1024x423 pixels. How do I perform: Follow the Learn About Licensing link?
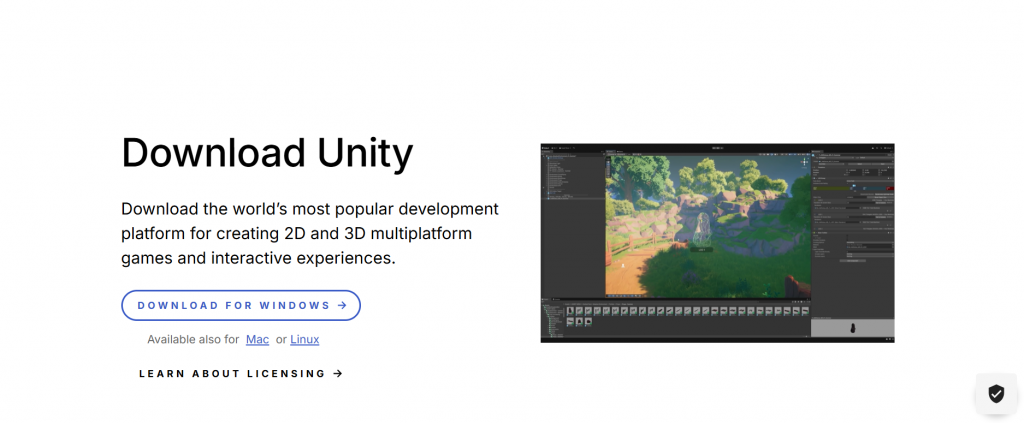tap(241, 374)
